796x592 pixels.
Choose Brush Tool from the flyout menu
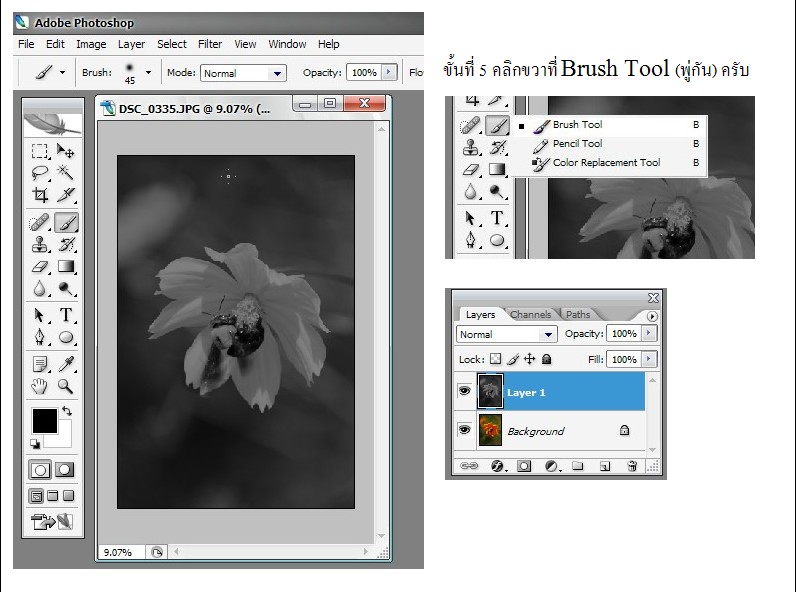coord(609,125)
